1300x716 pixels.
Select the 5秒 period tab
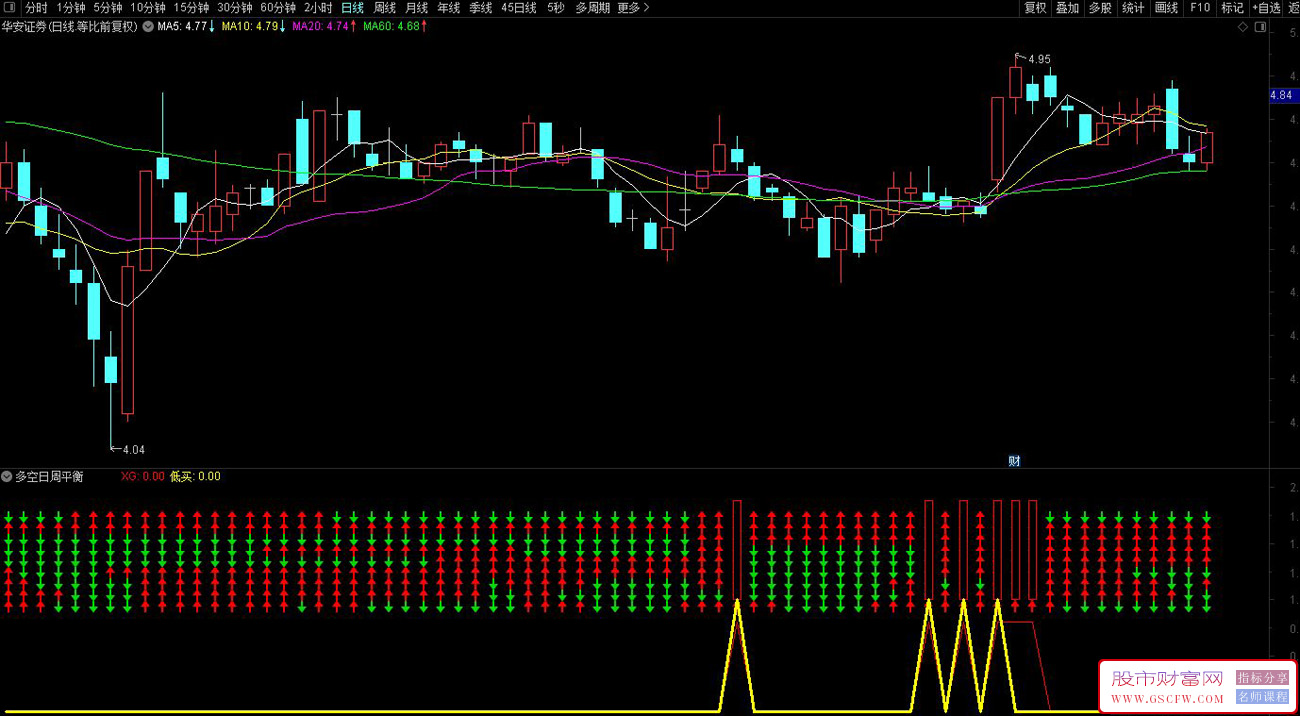pyautogui.click(x=555, y=8)
